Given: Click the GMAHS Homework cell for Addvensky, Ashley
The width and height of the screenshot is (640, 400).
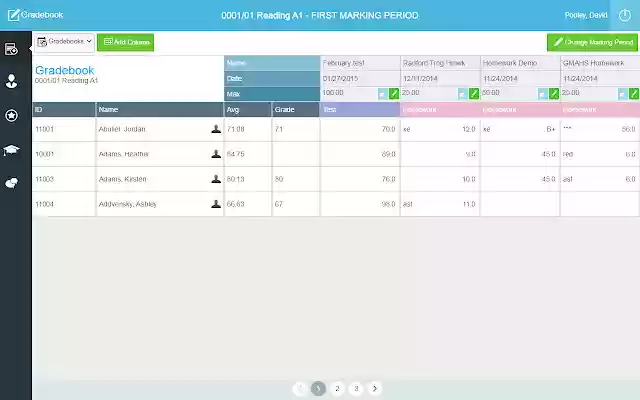Looking at the screenshot, I should [x=600, y=204].
